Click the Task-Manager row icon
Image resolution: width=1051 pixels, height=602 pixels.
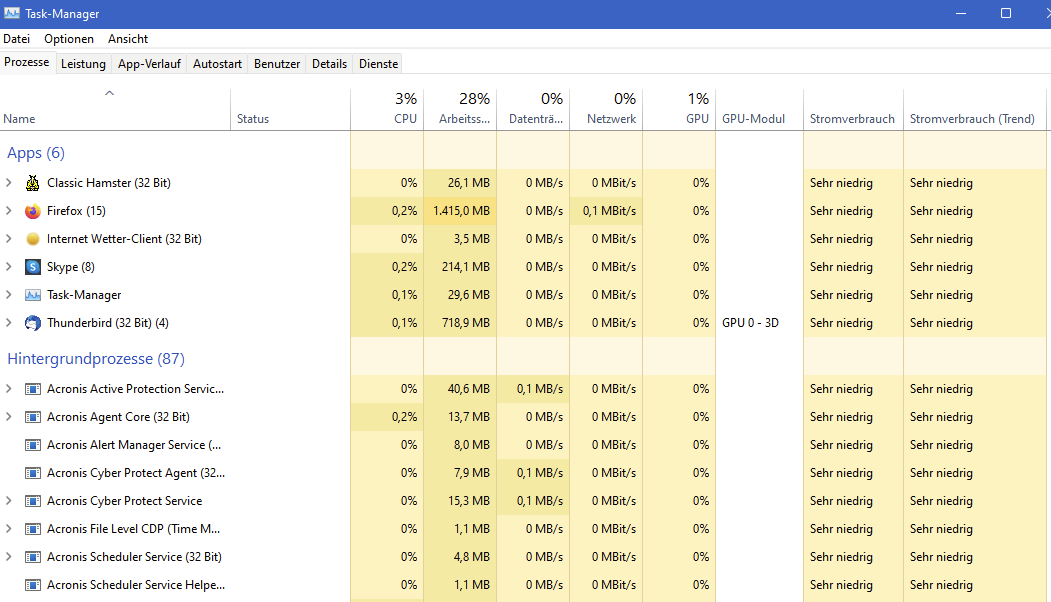33,295
